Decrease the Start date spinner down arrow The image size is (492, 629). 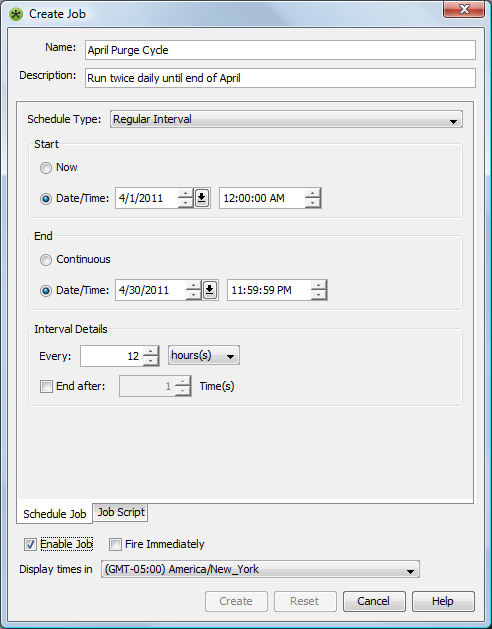point(185,203)
